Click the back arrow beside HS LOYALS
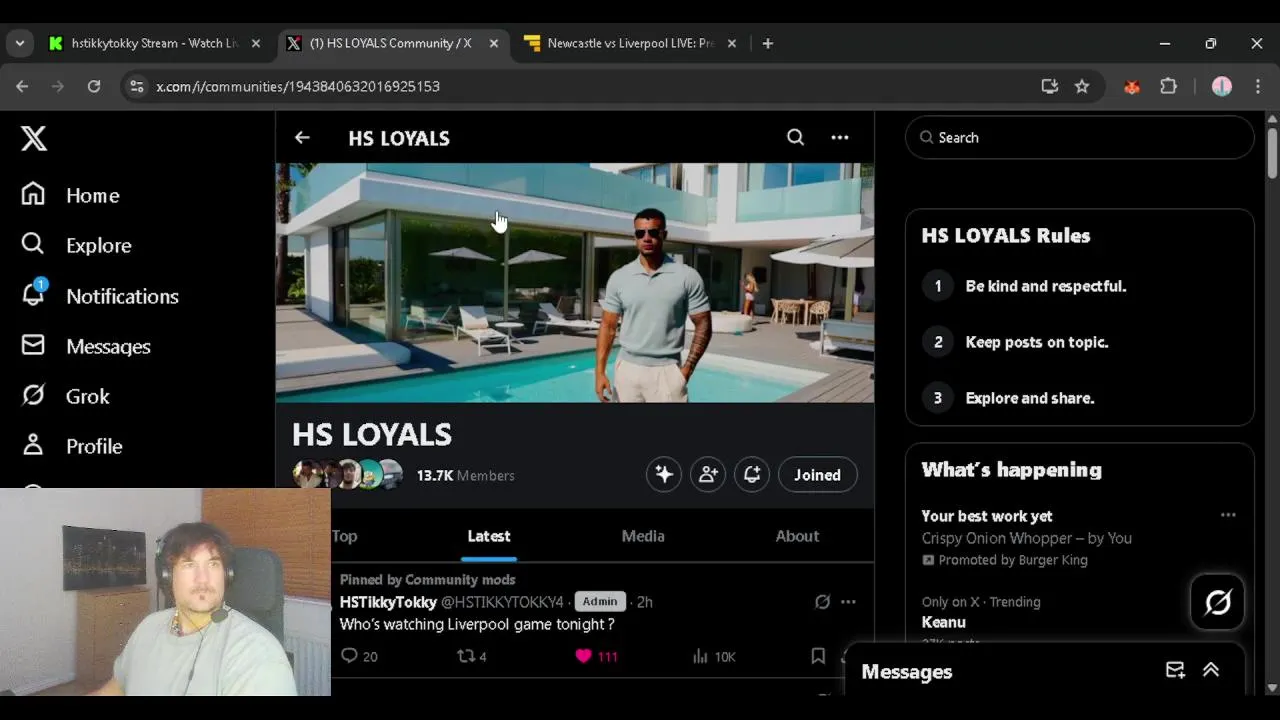Screen dimensions: 1280x720 (302, 138)
